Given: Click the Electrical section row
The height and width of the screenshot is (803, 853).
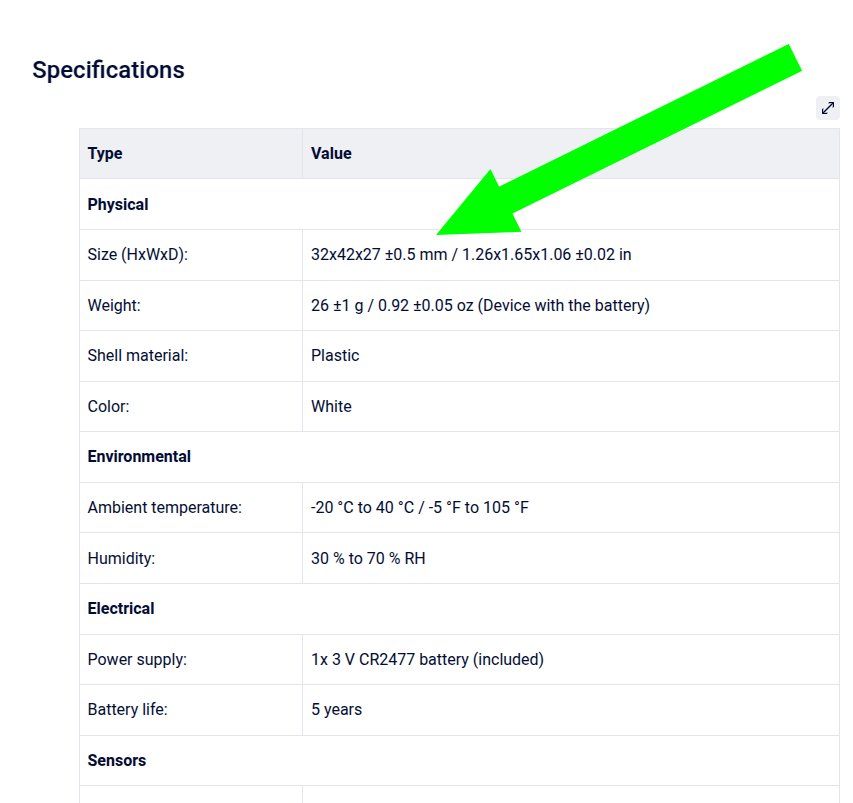Looking at the screenshot, I should pyautogui.click(x=459, y=609).
